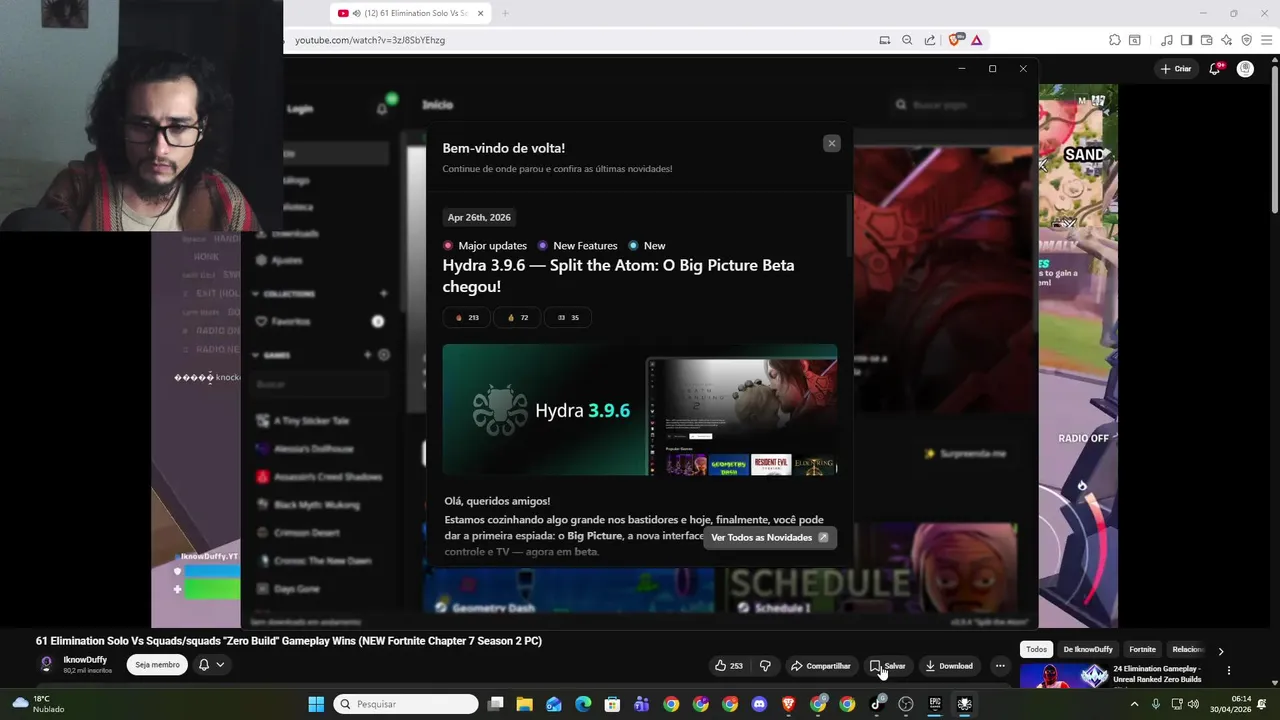Click Seja membro button
Screen dimensions: 1280x720
point(157,665)
